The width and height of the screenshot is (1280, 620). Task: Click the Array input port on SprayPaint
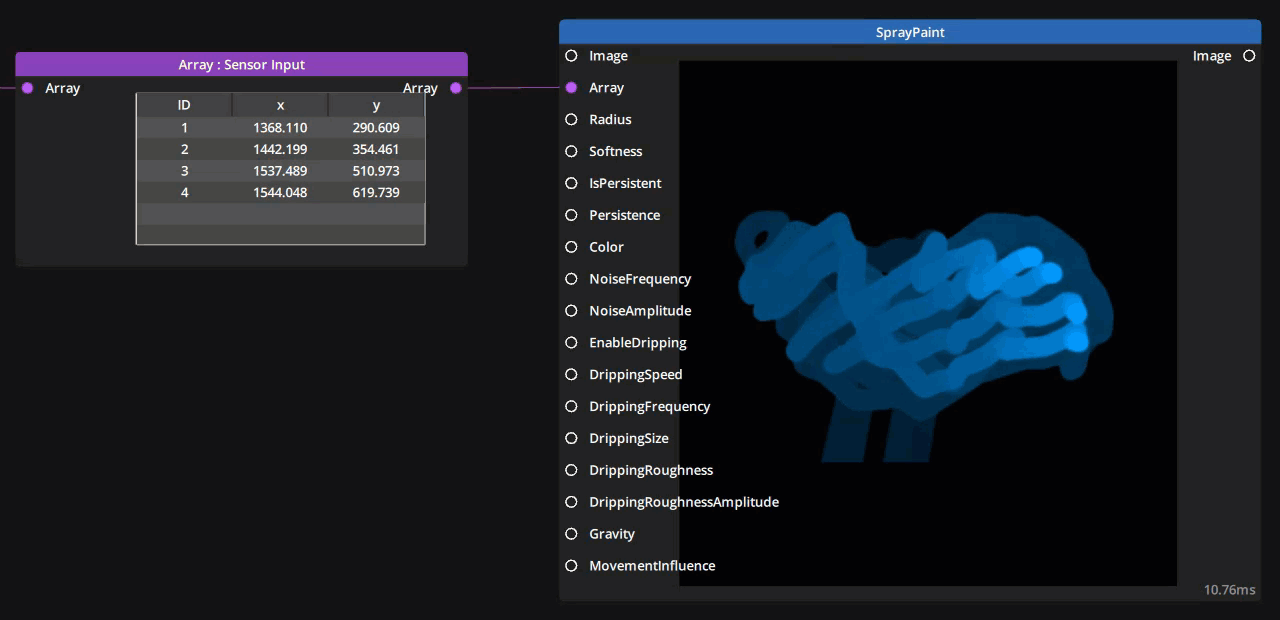(570, 88)
